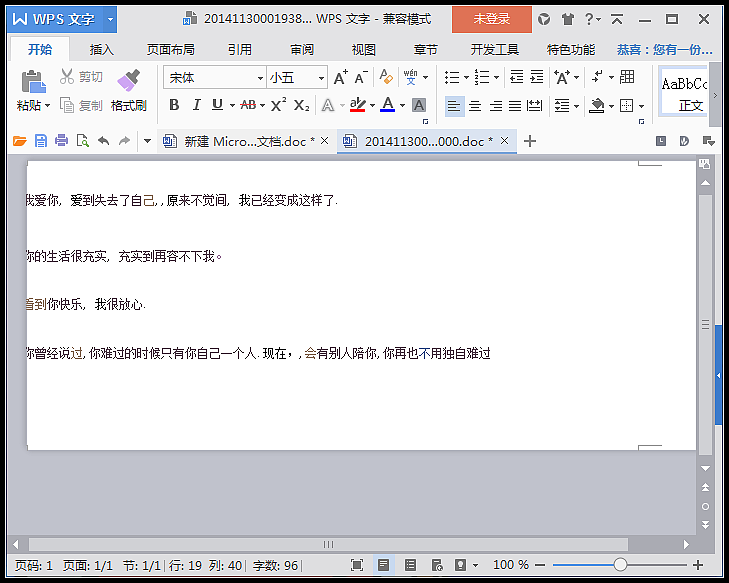
Task: Apply character shading A icon
Action: tap(419, 106)
